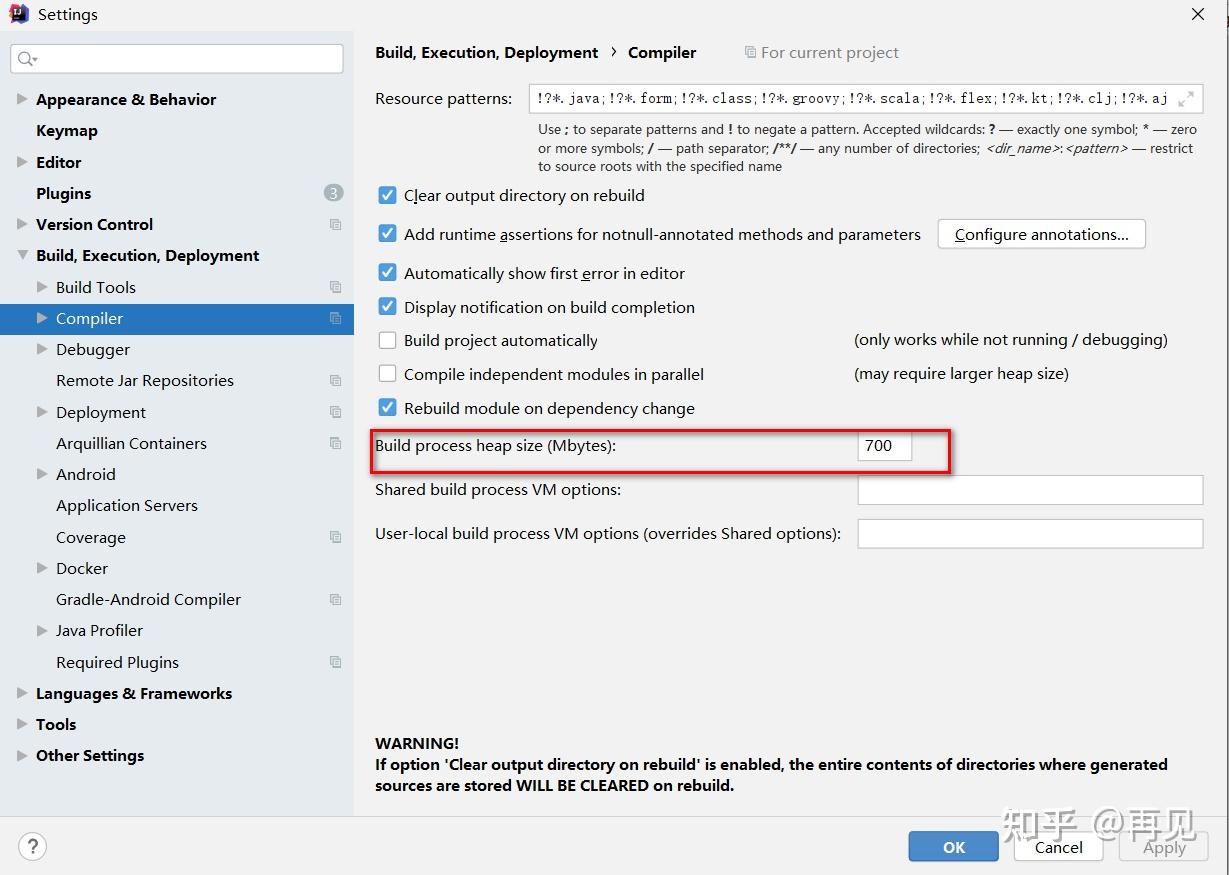Image resolution: width=1229 pixels, height=875 pixels.
Task: Click the project-level icon beside Coverage
Action: tap(335, 537)
